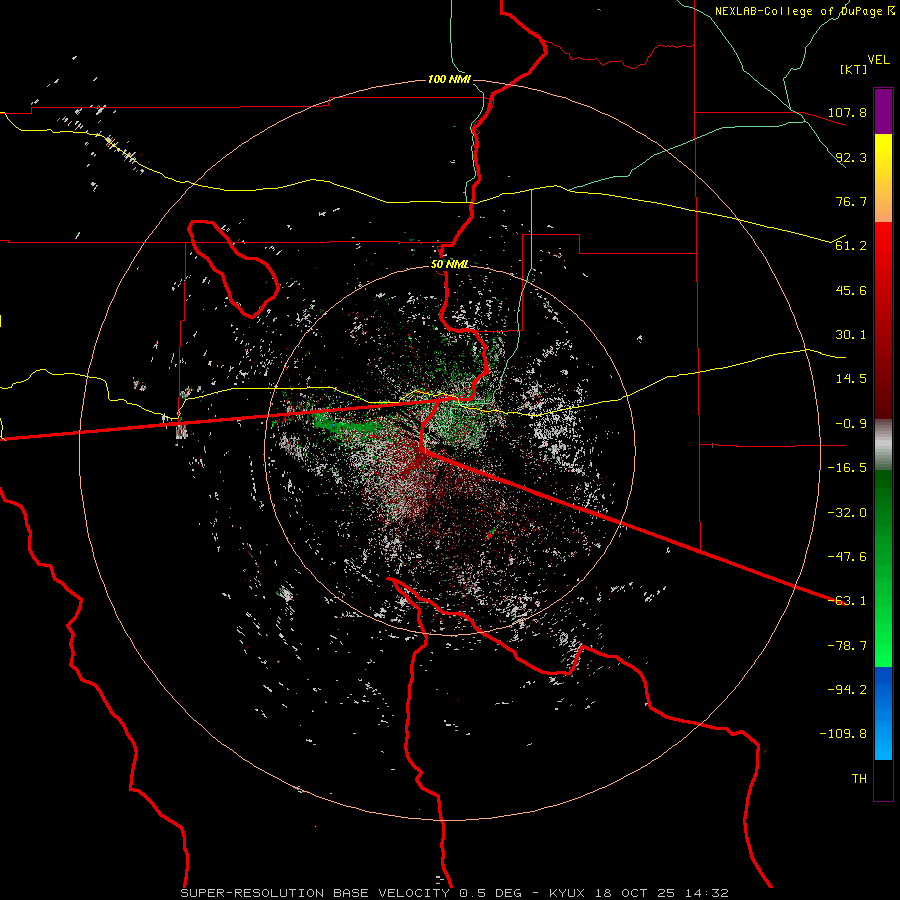Click the -78.7 velocity scale value
The height and width of the screenshot is (900, 900).
tap(847, 646)
